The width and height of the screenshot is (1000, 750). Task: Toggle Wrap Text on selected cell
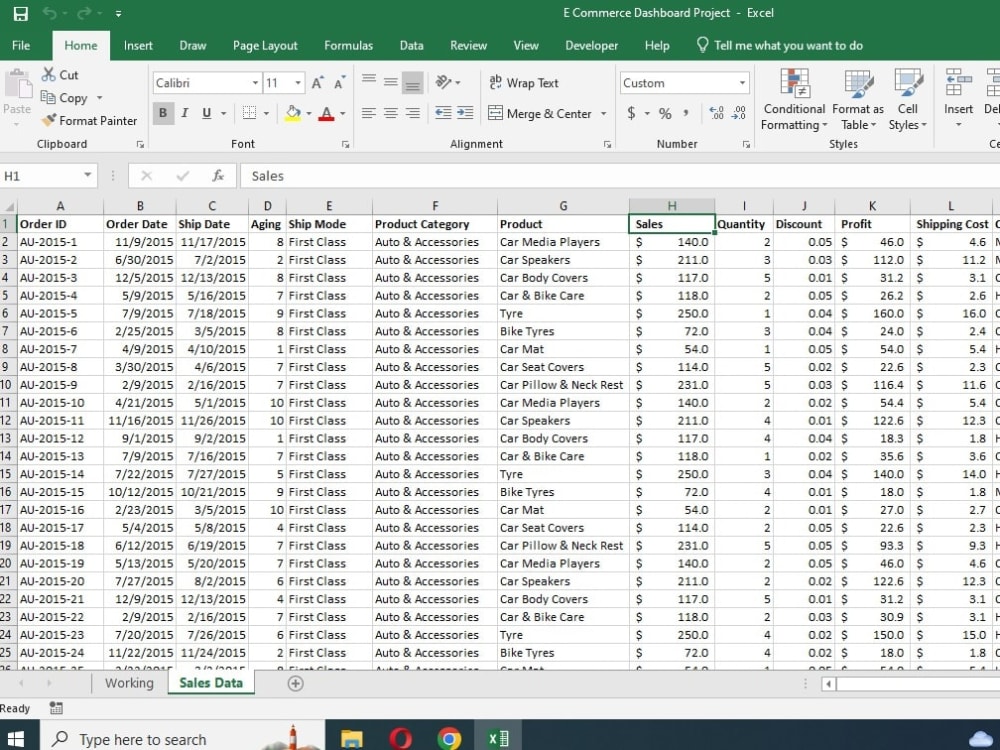[523, 83]
